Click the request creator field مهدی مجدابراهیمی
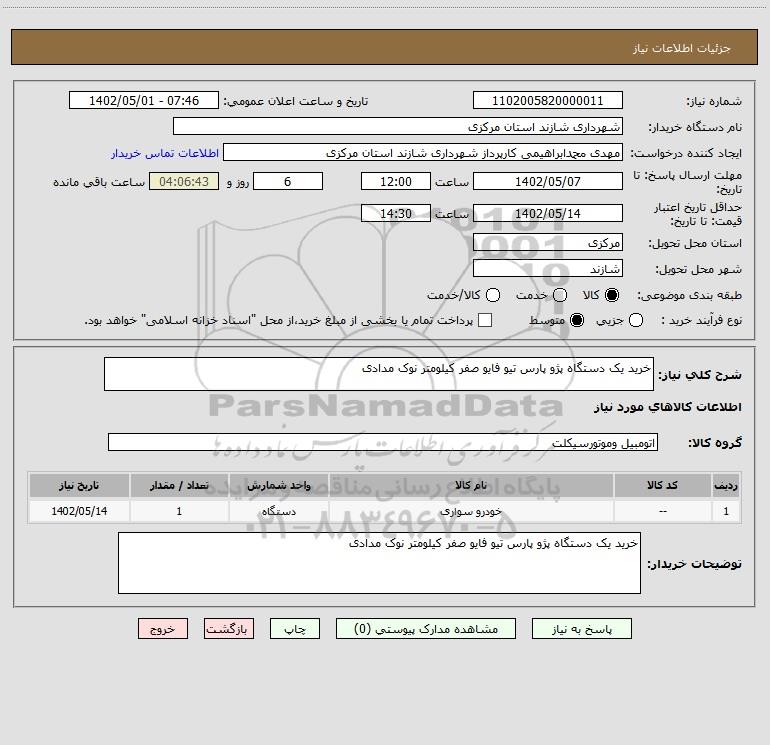The image size is (770, 745). click(423, 152)
